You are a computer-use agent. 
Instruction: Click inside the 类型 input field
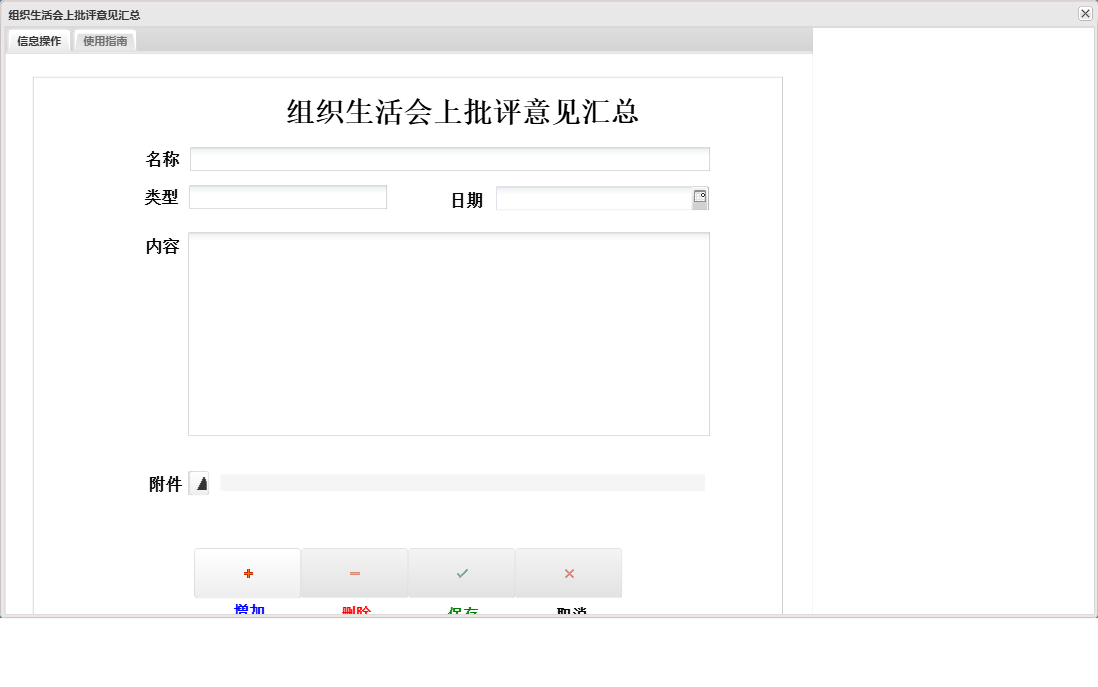(x=288, y=196)
